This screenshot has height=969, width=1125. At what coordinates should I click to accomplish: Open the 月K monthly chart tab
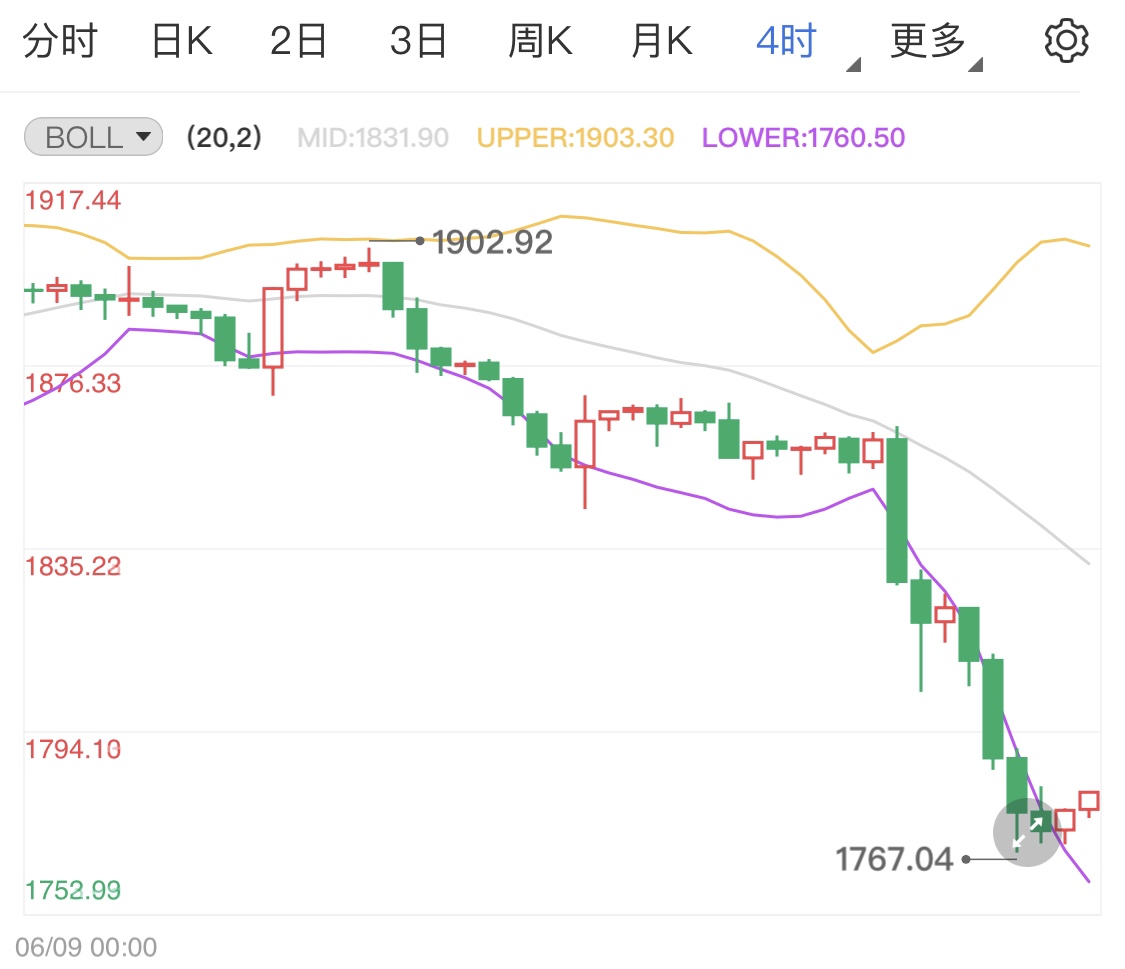tap(662, 41)
